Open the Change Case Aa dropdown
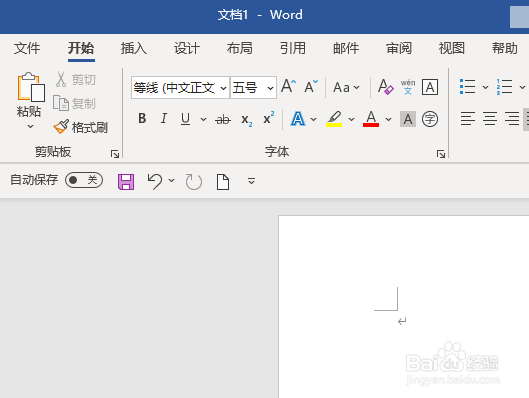This screenshot has height=398, width=529. coord(346,87)
